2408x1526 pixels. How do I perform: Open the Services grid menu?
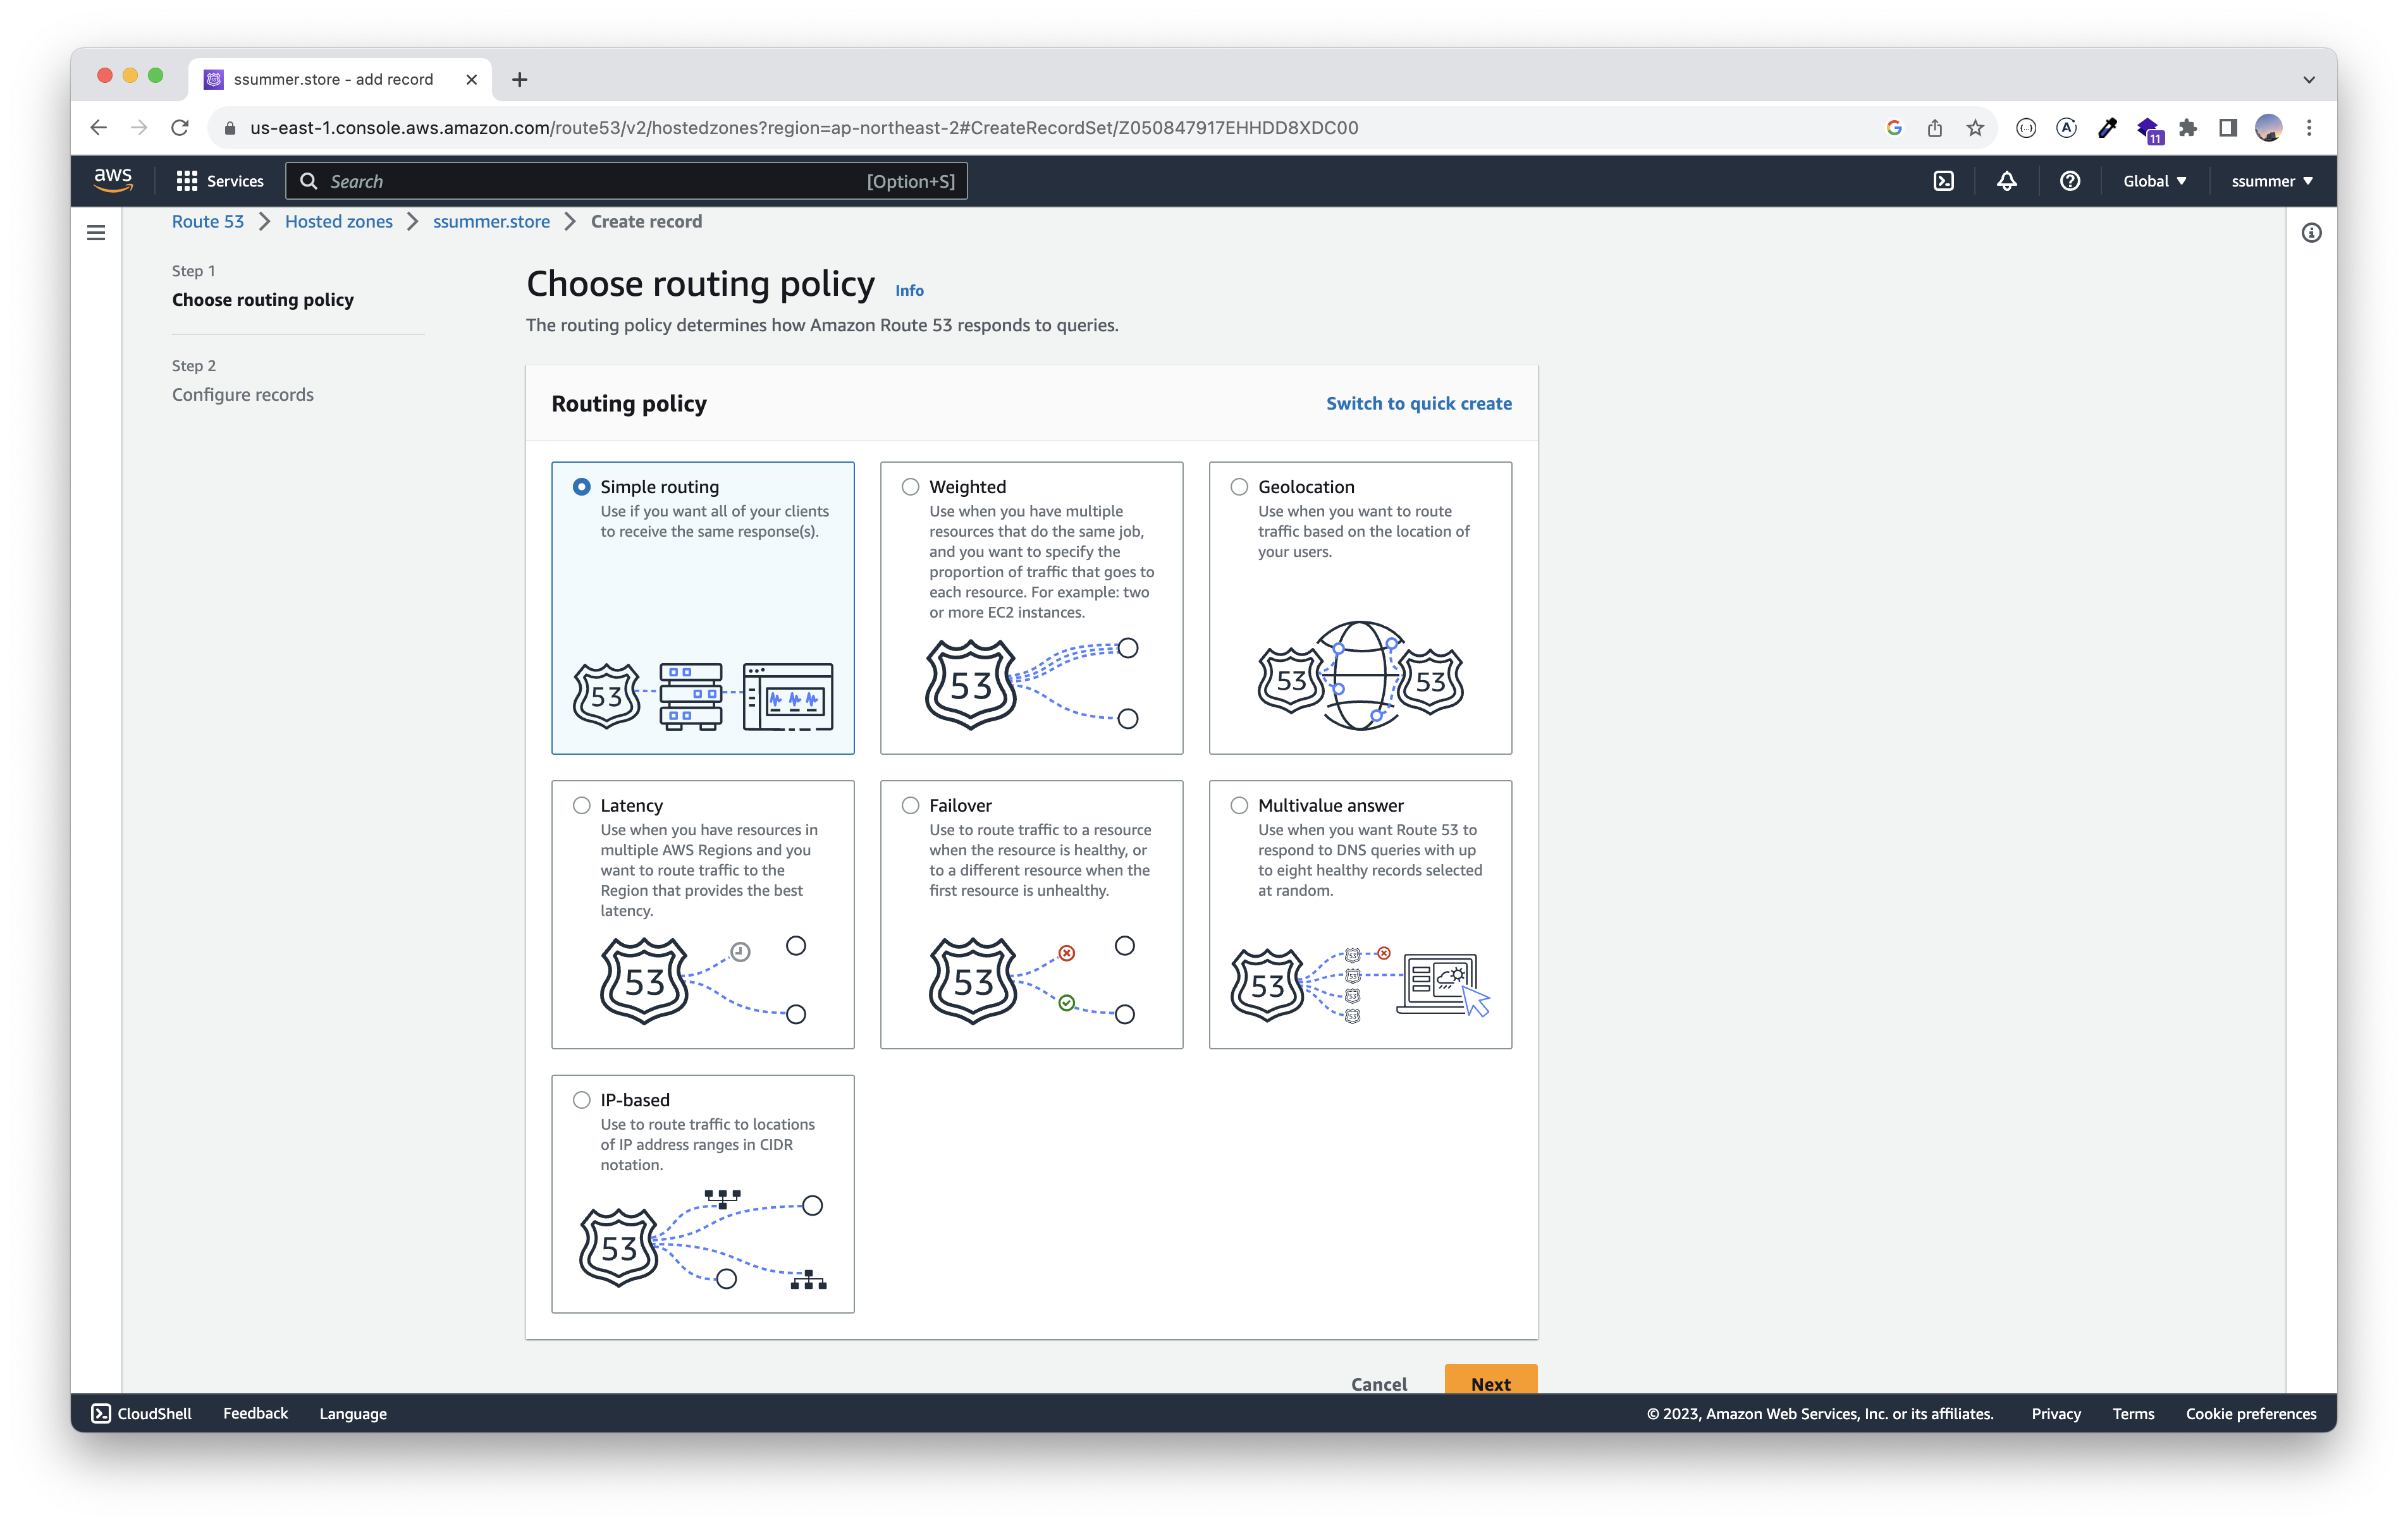[x=220, y=181]
